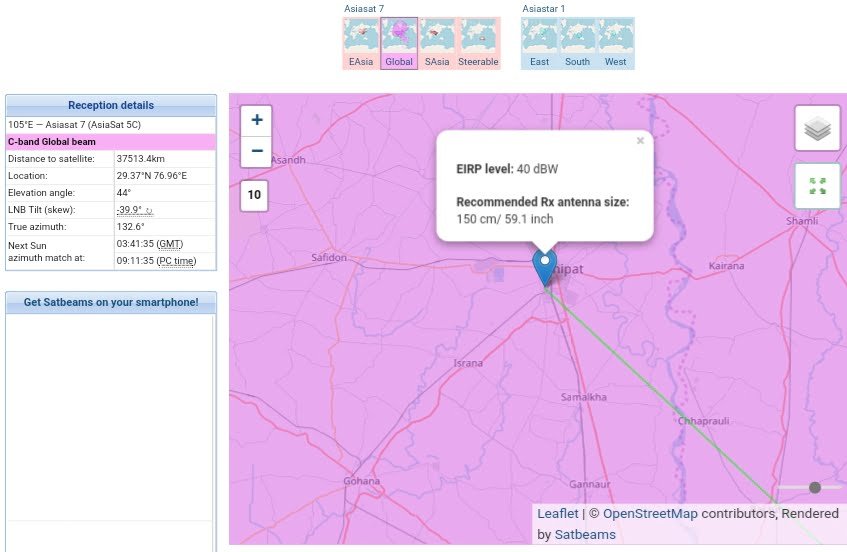Image resolution: width=847 pixels, height=552 pixels.
Task: Select Asiasat 7 EAsia beam thumbnail
Action: click(x=361, y=43)
